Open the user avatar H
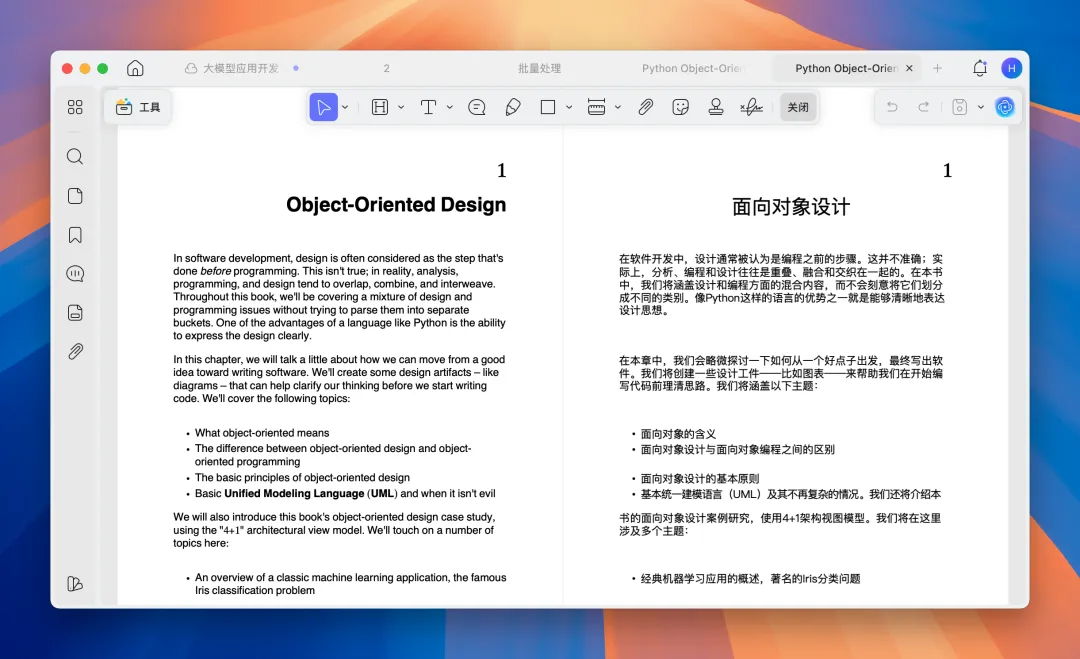This screenshot has height=659, width=1080. coord(1011,68)
